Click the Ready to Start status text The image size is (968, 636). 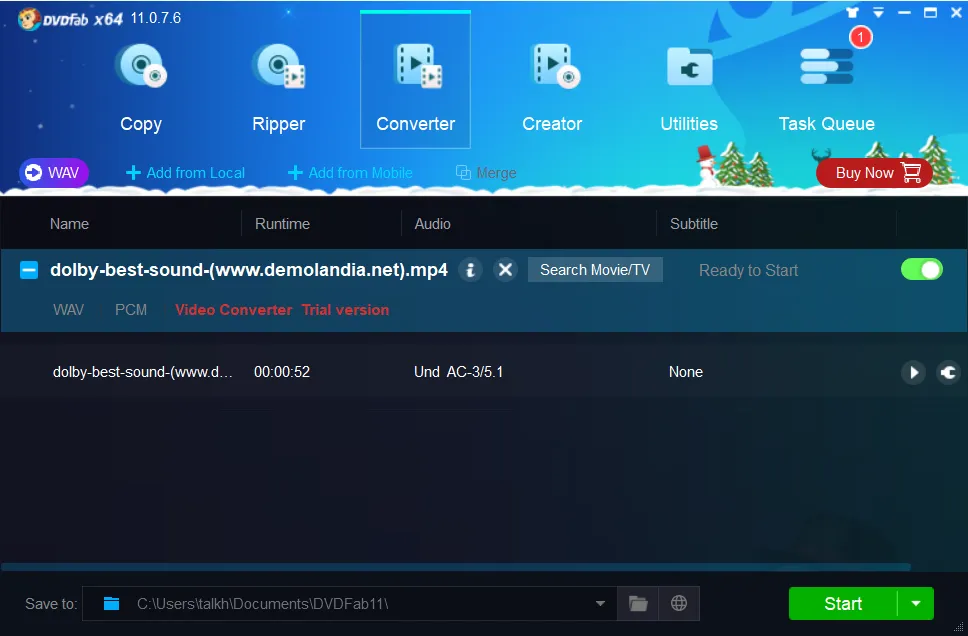(x=748, y=270)
